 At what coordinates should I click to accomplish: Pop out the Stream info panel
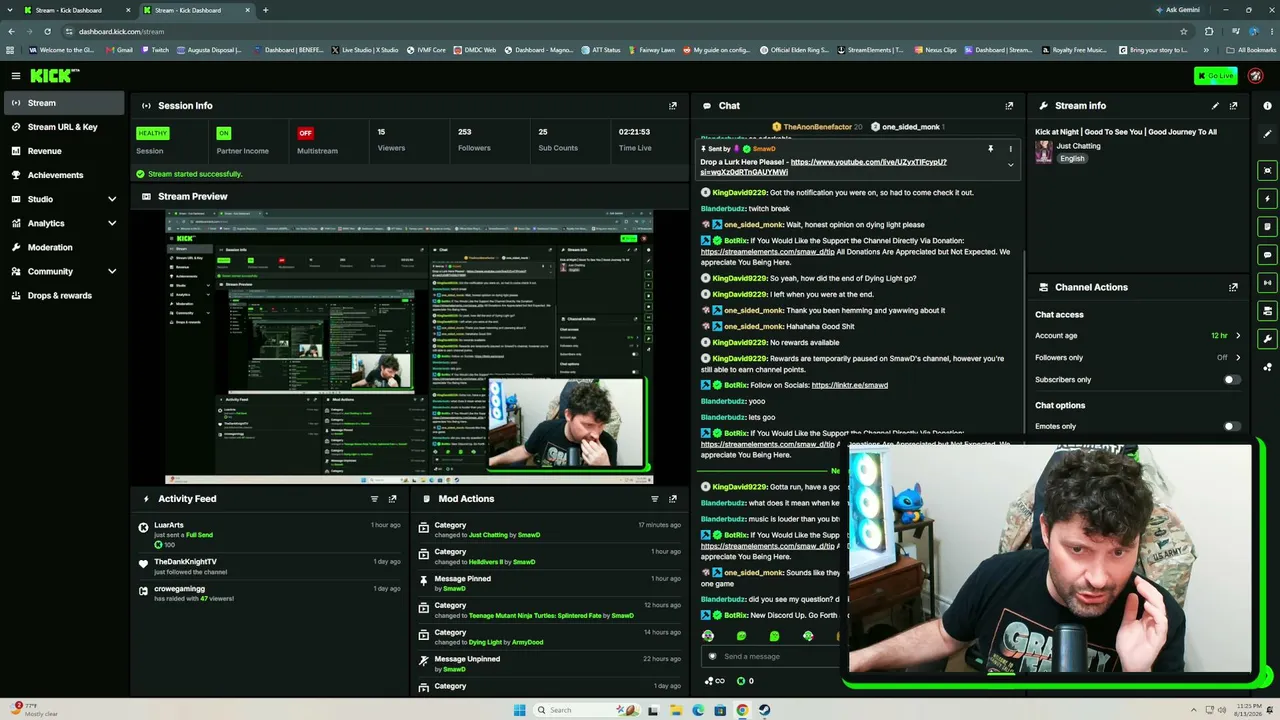1233,106
